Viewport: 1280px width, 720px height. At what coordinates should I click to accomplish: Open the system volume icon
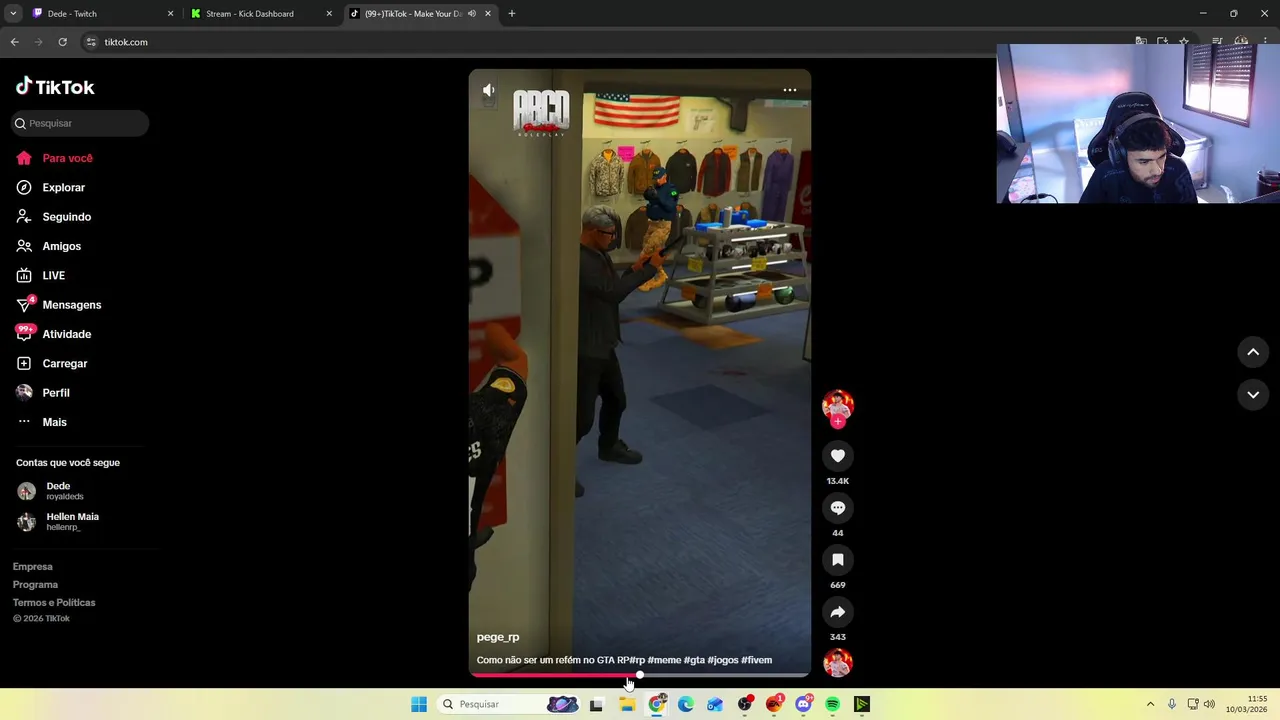1209,704
